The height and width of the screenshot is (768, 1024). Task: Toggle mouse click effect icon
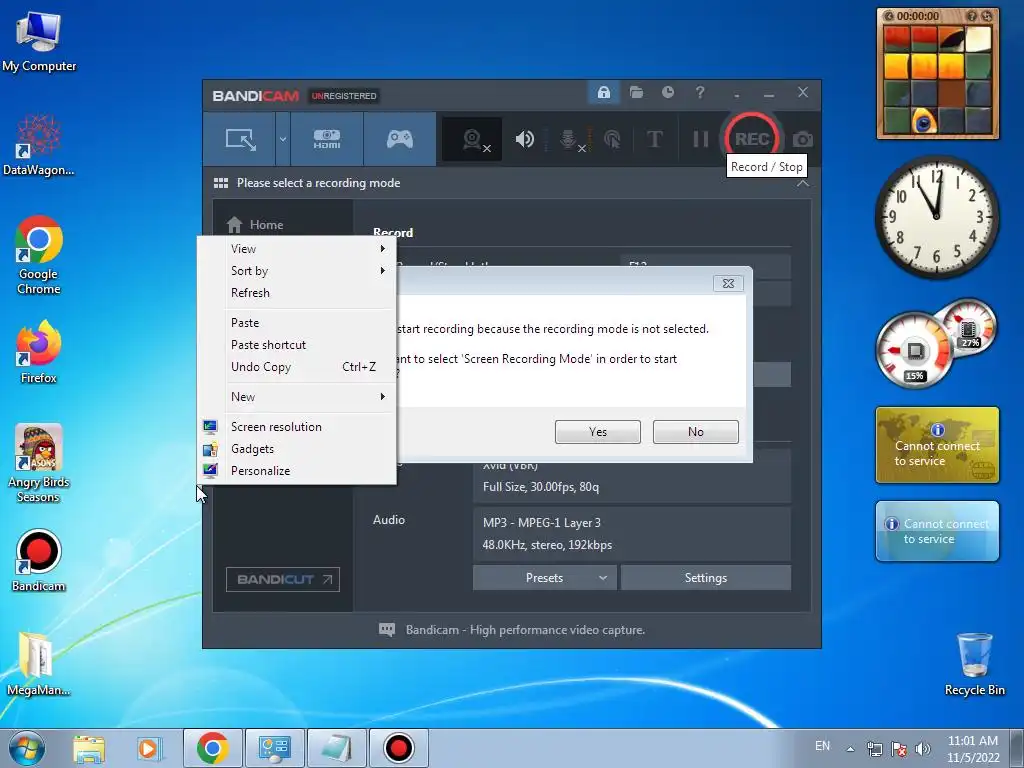tap(613, 139)
